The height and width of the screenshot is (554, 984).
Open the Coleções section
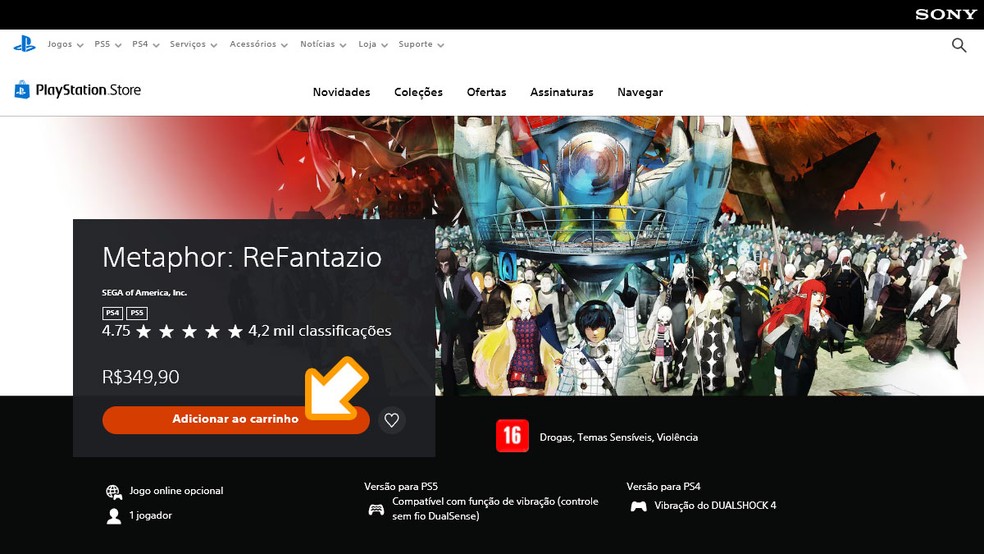[x=419, y=92]
